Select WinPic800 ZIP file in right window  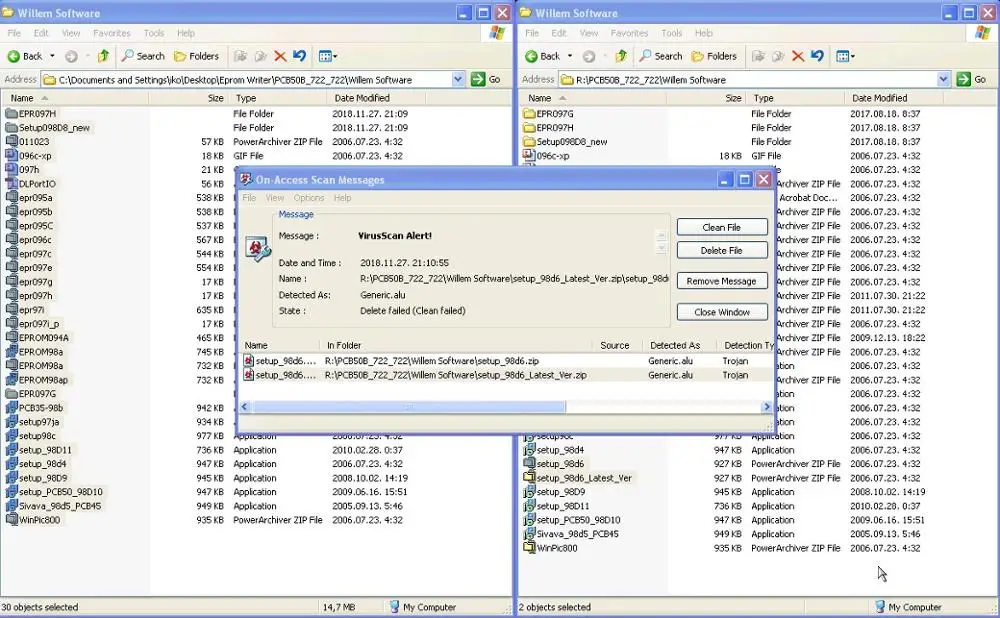(550, 548)
